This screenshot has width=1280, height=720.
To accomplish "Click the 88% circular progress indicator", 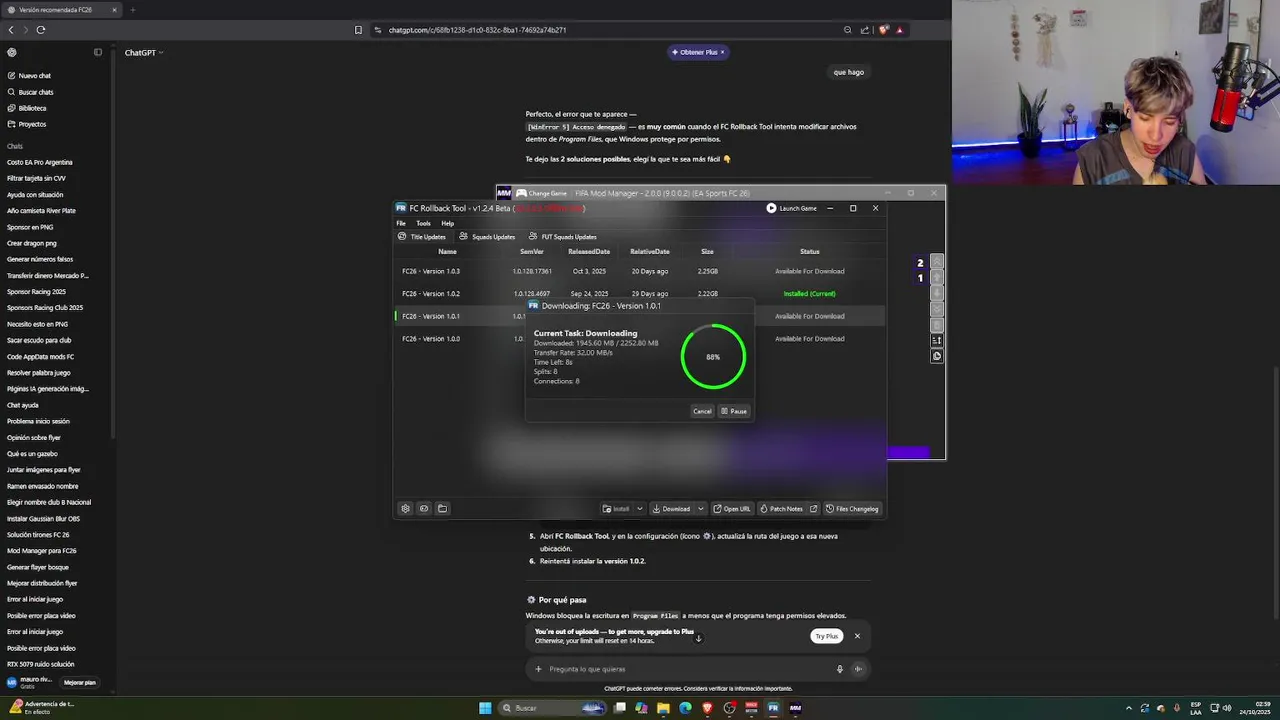I will click(713, 357).
